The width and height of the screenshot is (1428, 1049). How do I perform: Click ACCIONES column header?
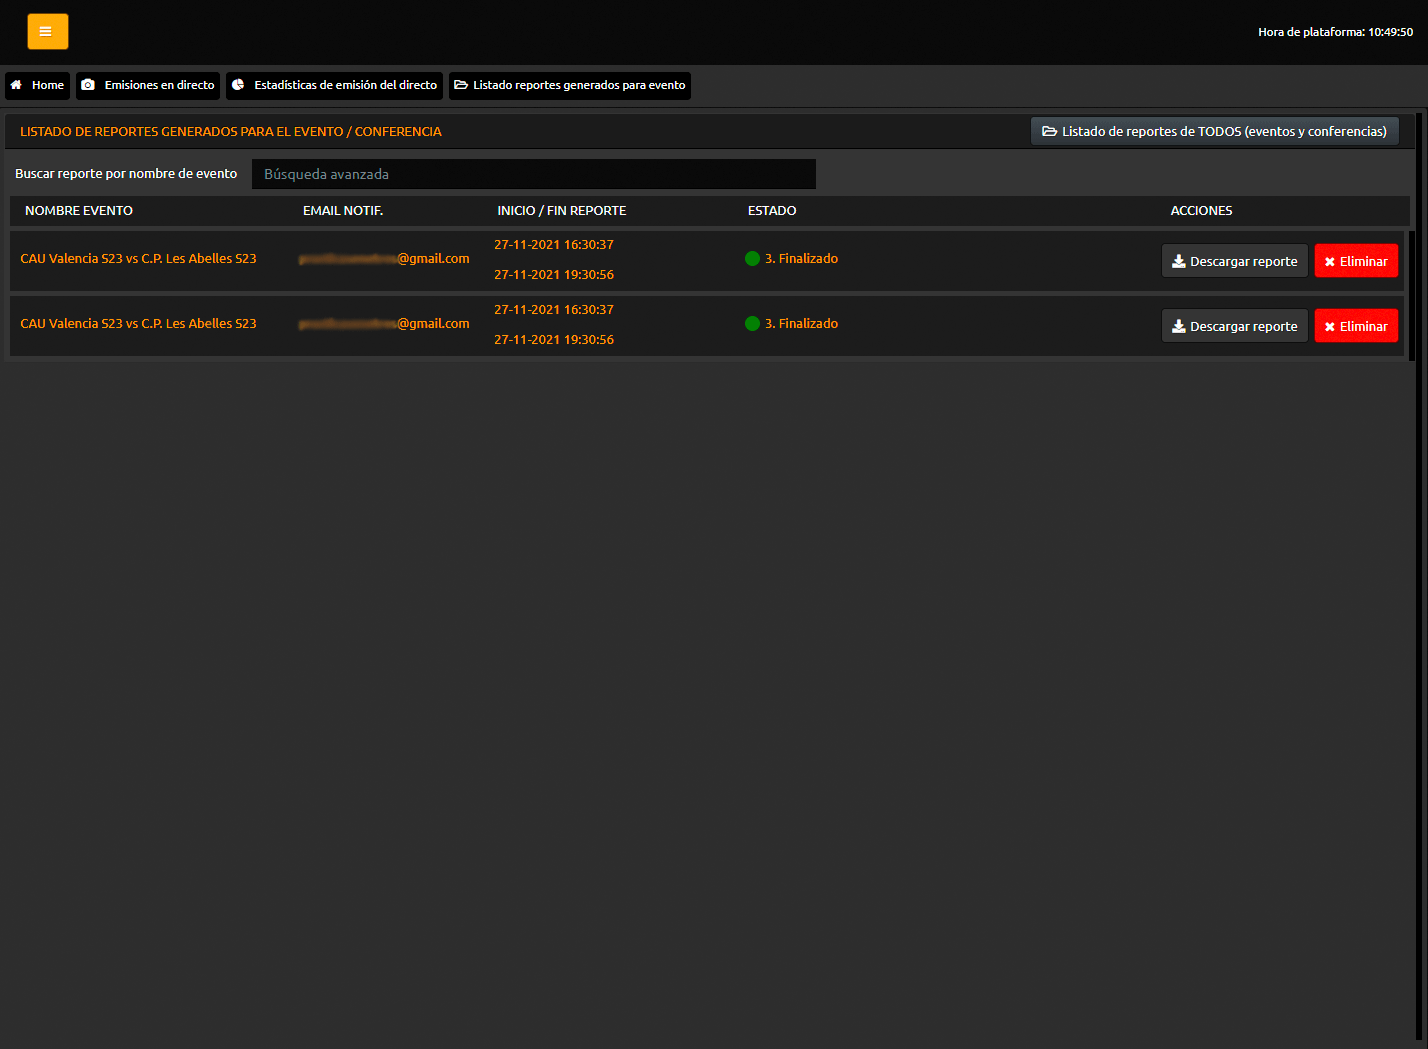1201,211
